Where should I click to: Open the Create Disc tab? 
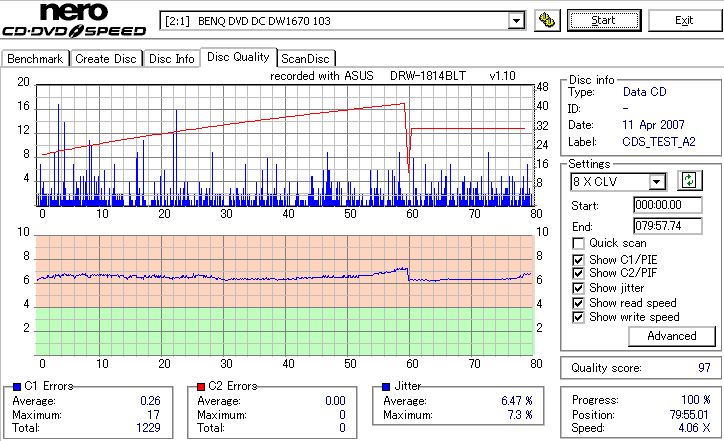[x=106, y=59]
